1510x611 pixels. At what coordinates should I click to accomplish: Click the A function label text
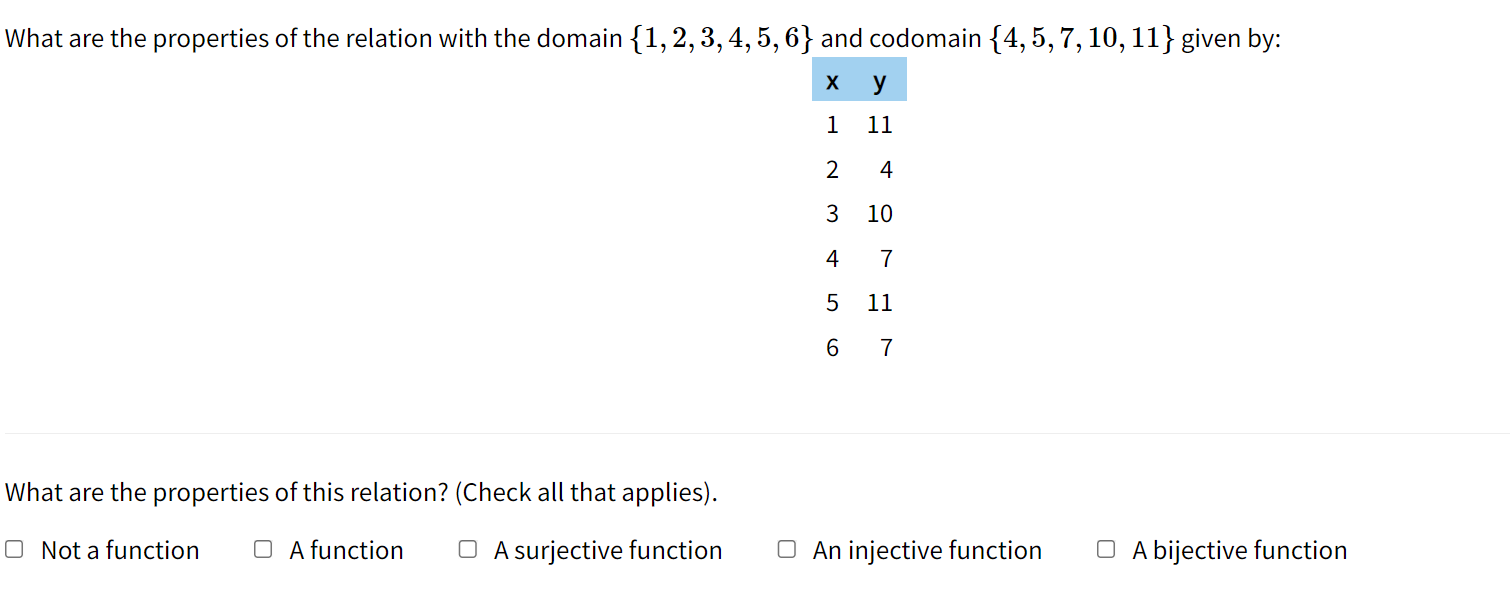[x=346, y=549]
